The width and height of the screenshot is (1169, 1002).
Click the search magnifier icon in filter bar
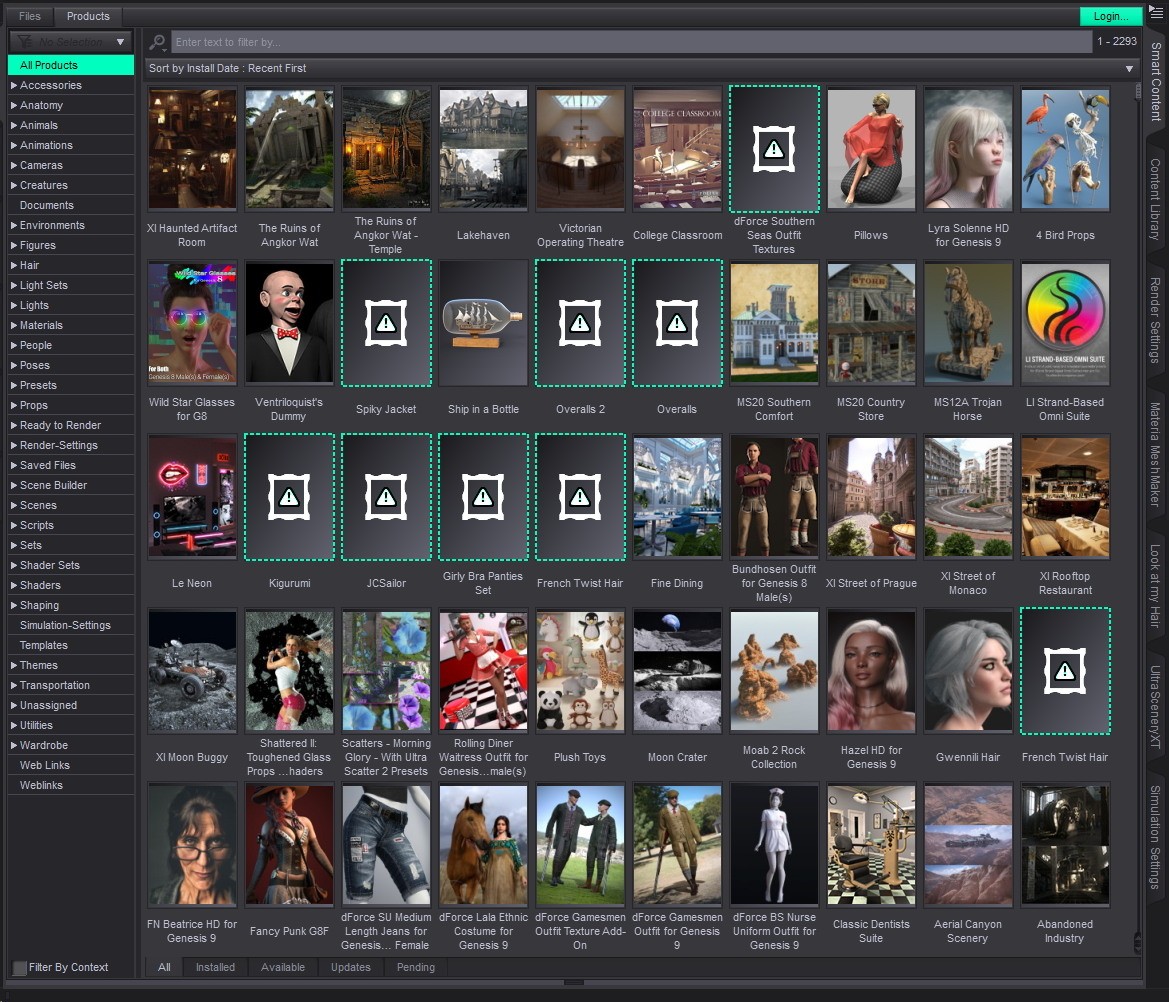click(157, 42)
